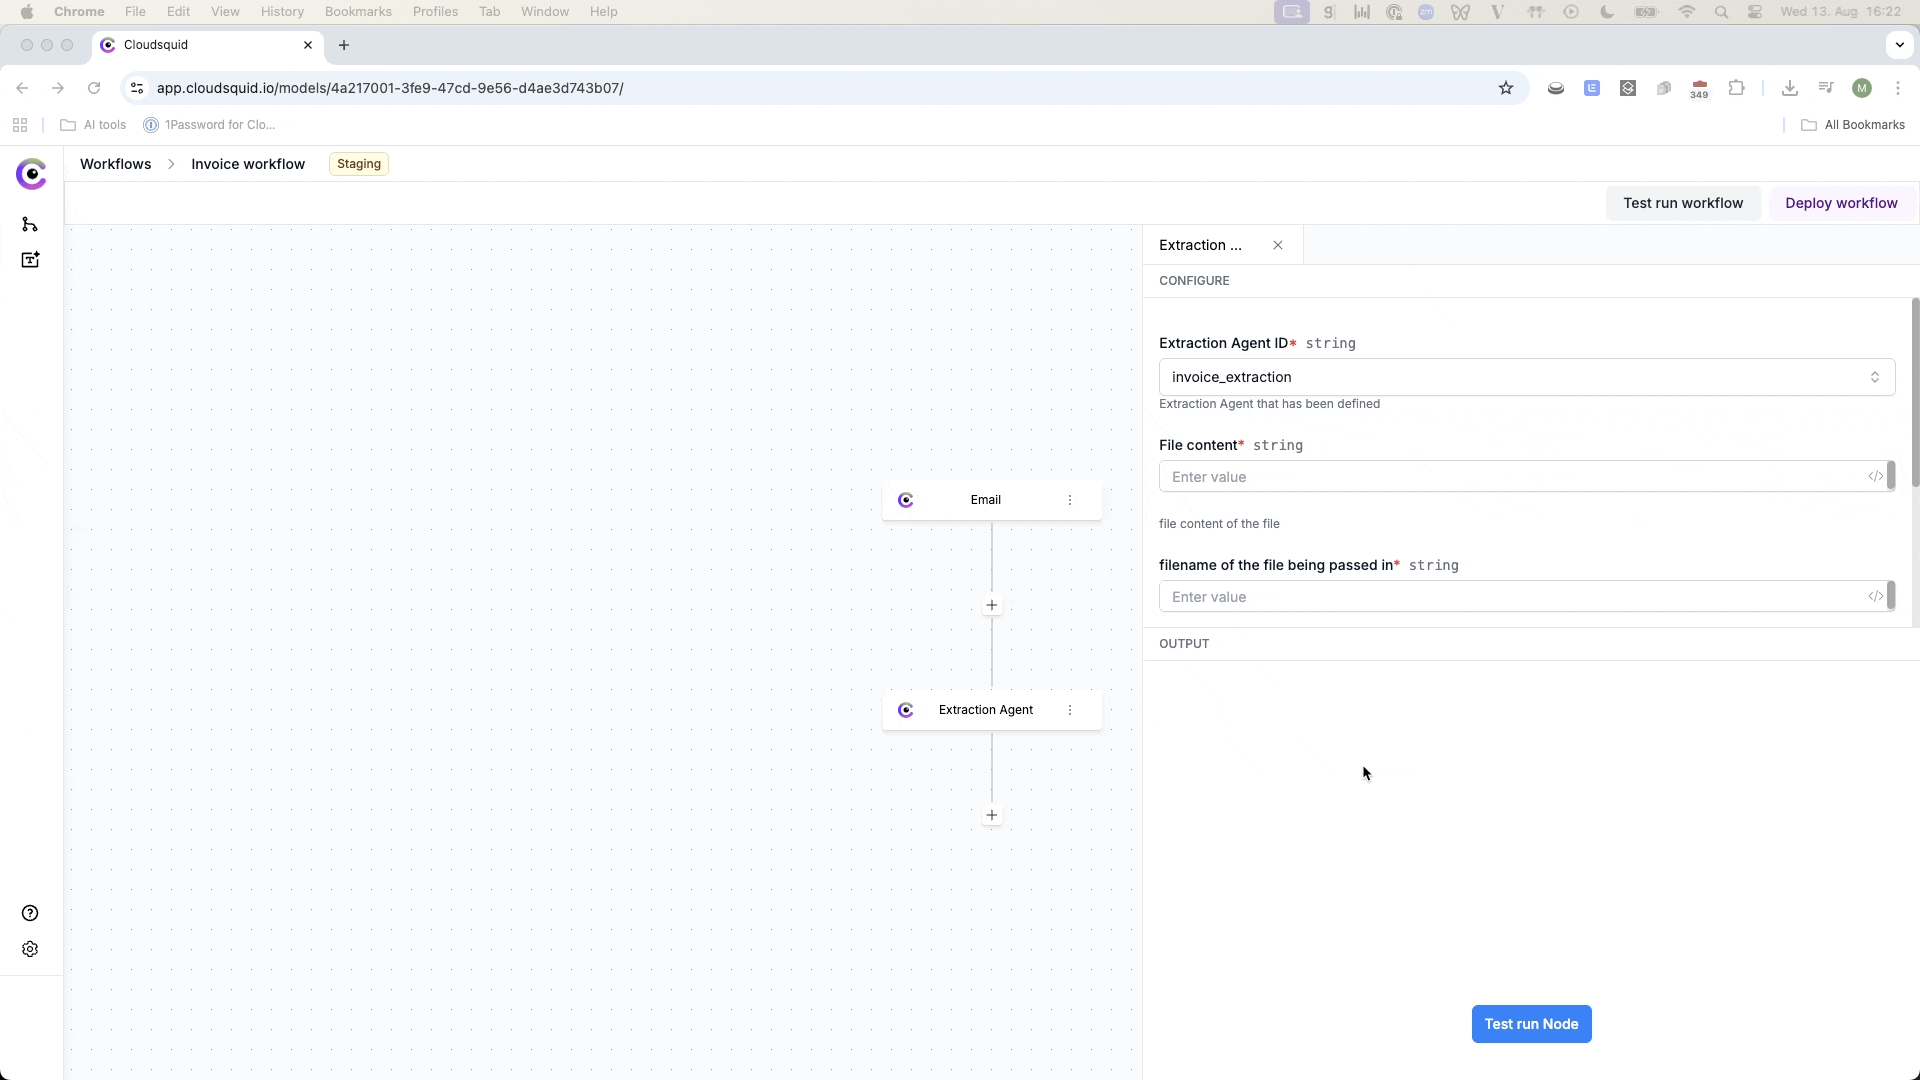The height and width of the screenshot is (1080, 1920).
Task: Open the workflows icon in left sidebar
Action: 30,224
